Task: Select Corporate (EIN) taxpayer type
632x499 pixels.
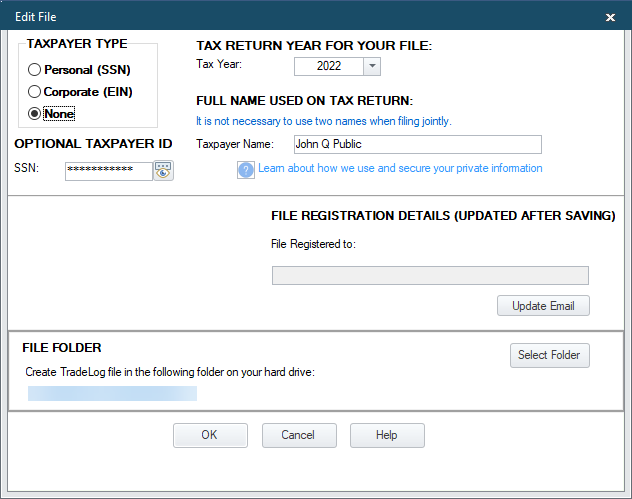Action: tap(80, 92)
